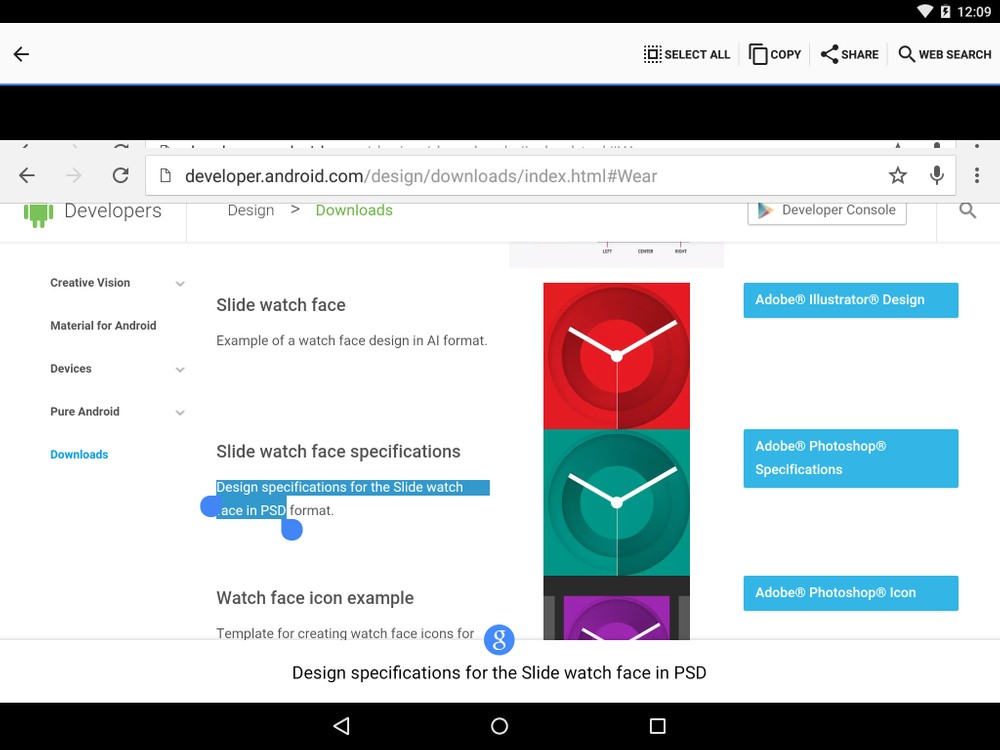This screenshot has height=750, width=1000.
Task: Click the teal watch face specifications thumbnail
Action: click(617, 503)
